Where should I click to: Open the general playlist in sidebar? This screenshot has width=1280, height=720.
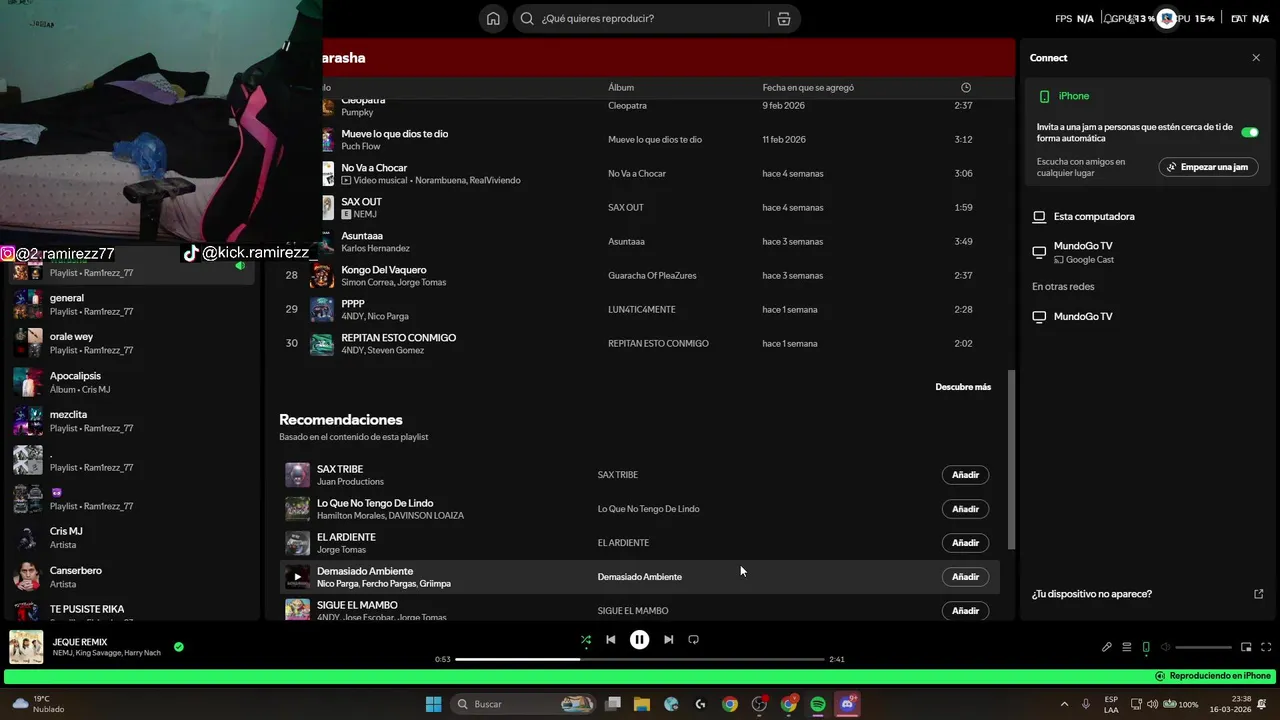[130, 304]
